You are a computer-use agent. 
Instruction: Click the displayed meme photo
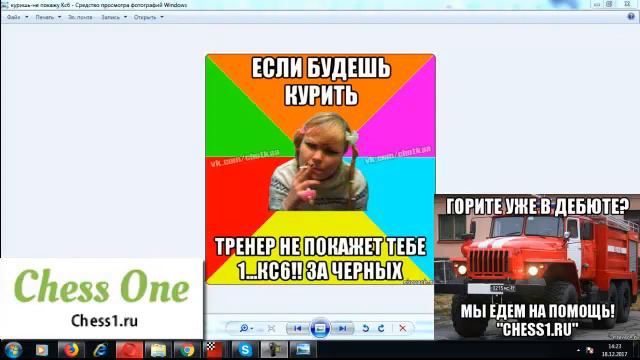click(x=320, y=169)
